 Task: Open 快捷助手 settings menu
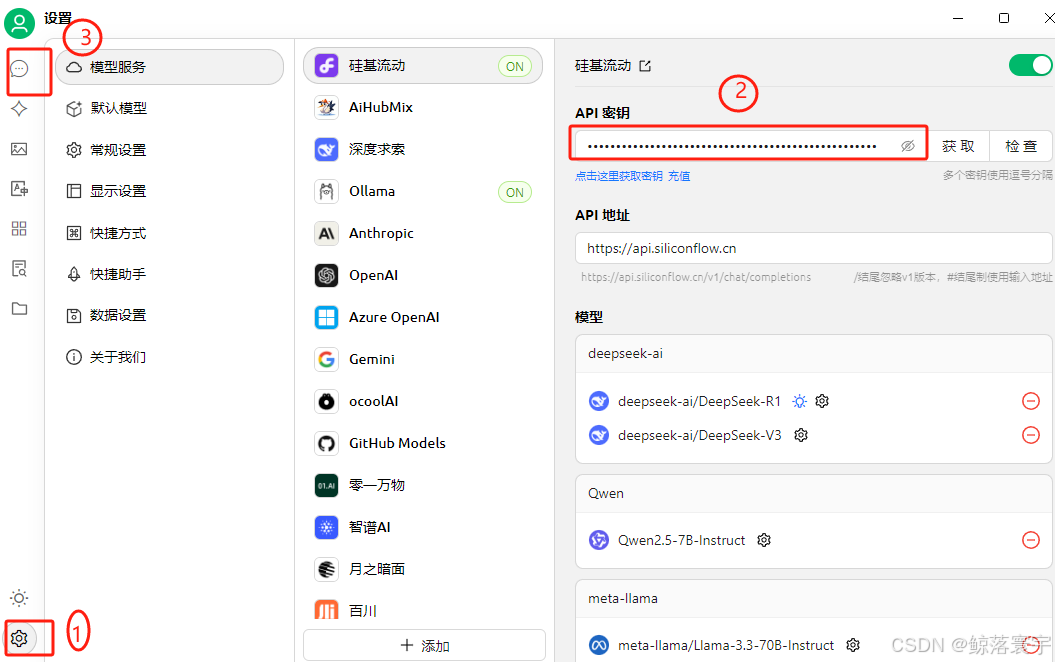pyautogui.click(x=170, y=274)
